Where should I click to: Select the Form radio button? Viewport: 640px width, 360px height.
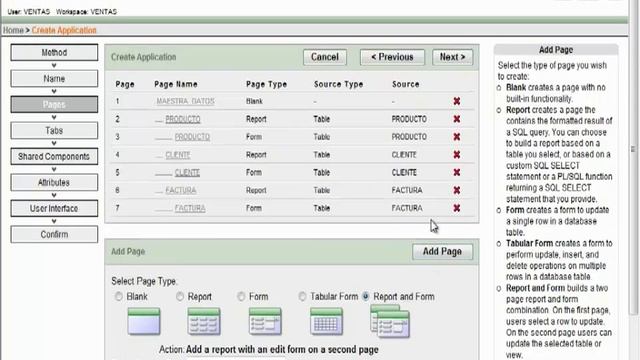coord(241,297)
